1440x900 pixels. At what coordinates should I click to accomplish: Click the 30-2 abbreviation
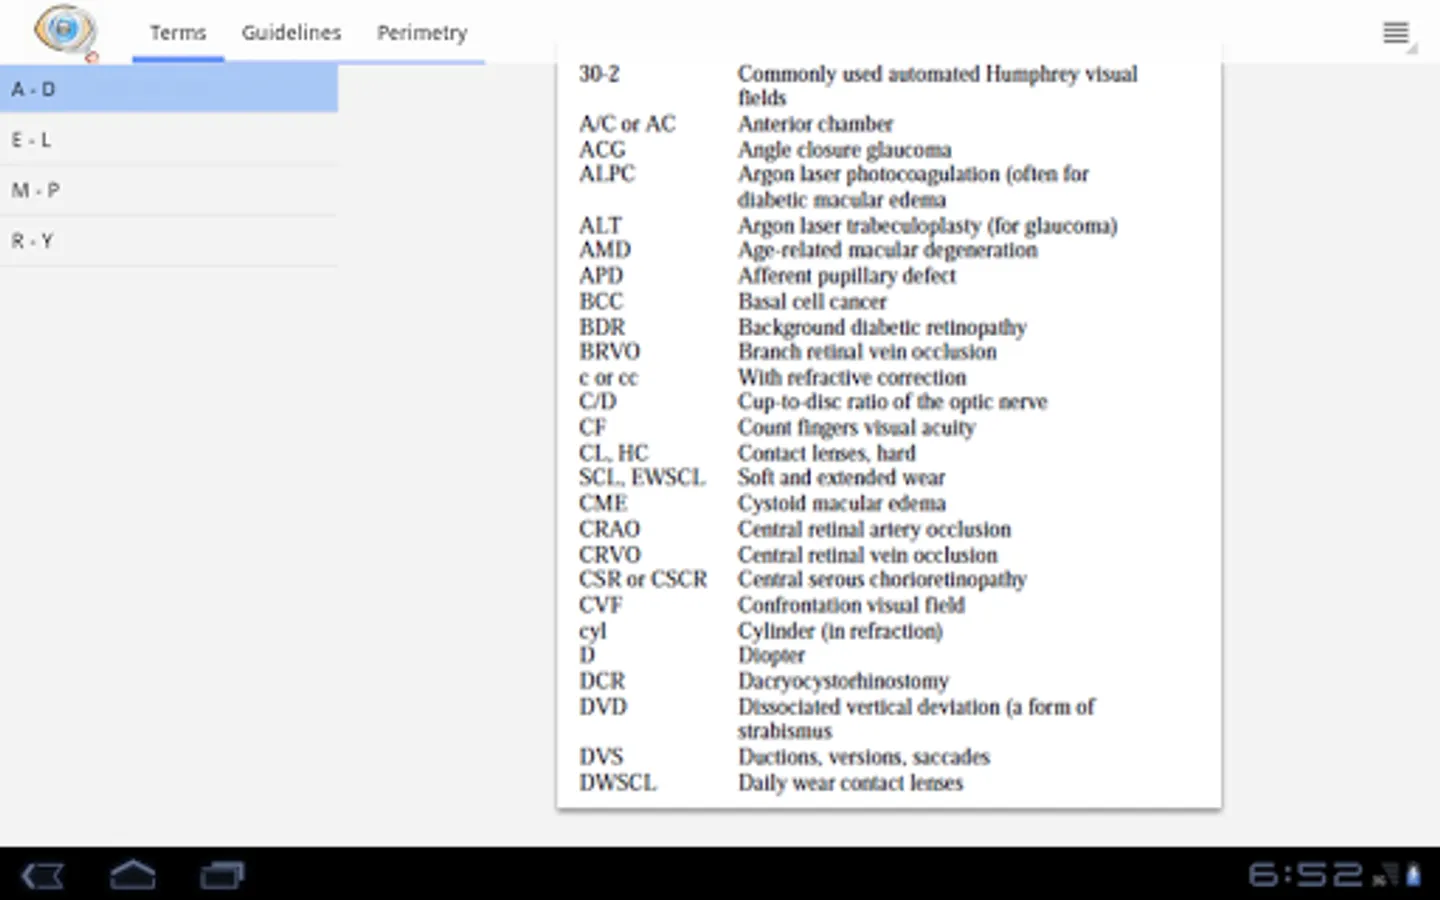[x=599, y=74]
